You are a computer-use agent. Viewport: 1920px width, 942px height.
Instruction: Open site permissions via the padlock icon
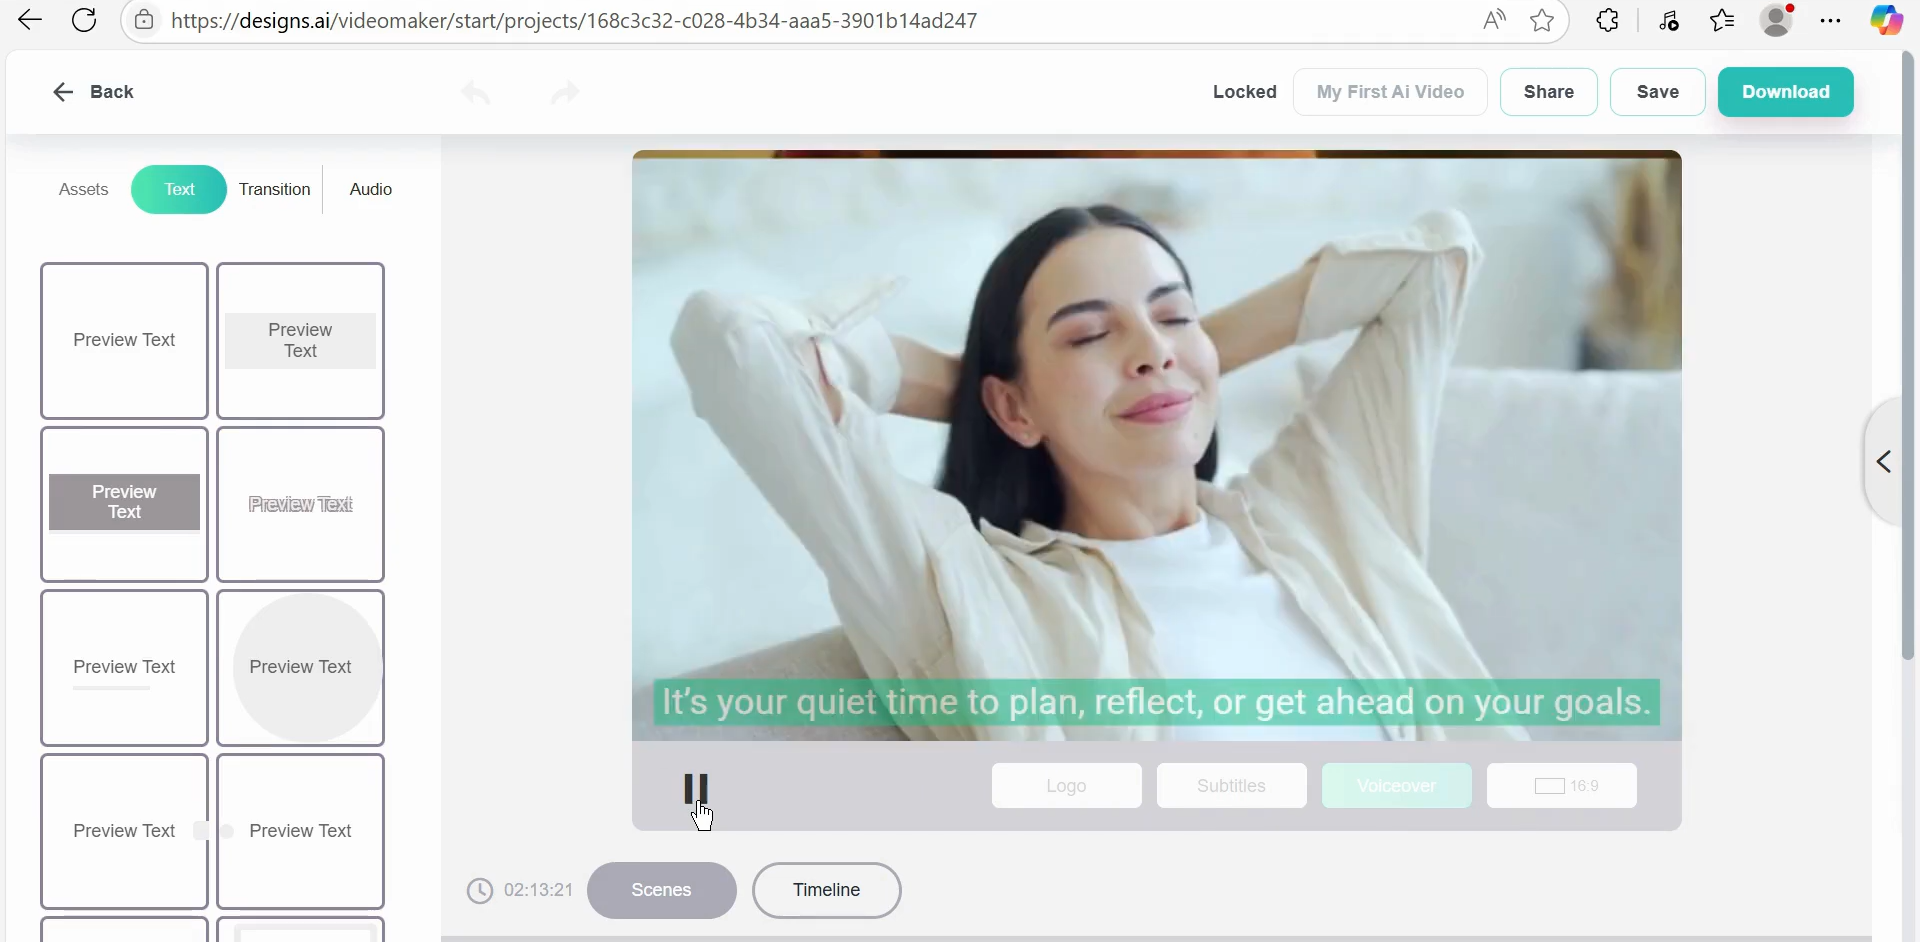(145, 20)
